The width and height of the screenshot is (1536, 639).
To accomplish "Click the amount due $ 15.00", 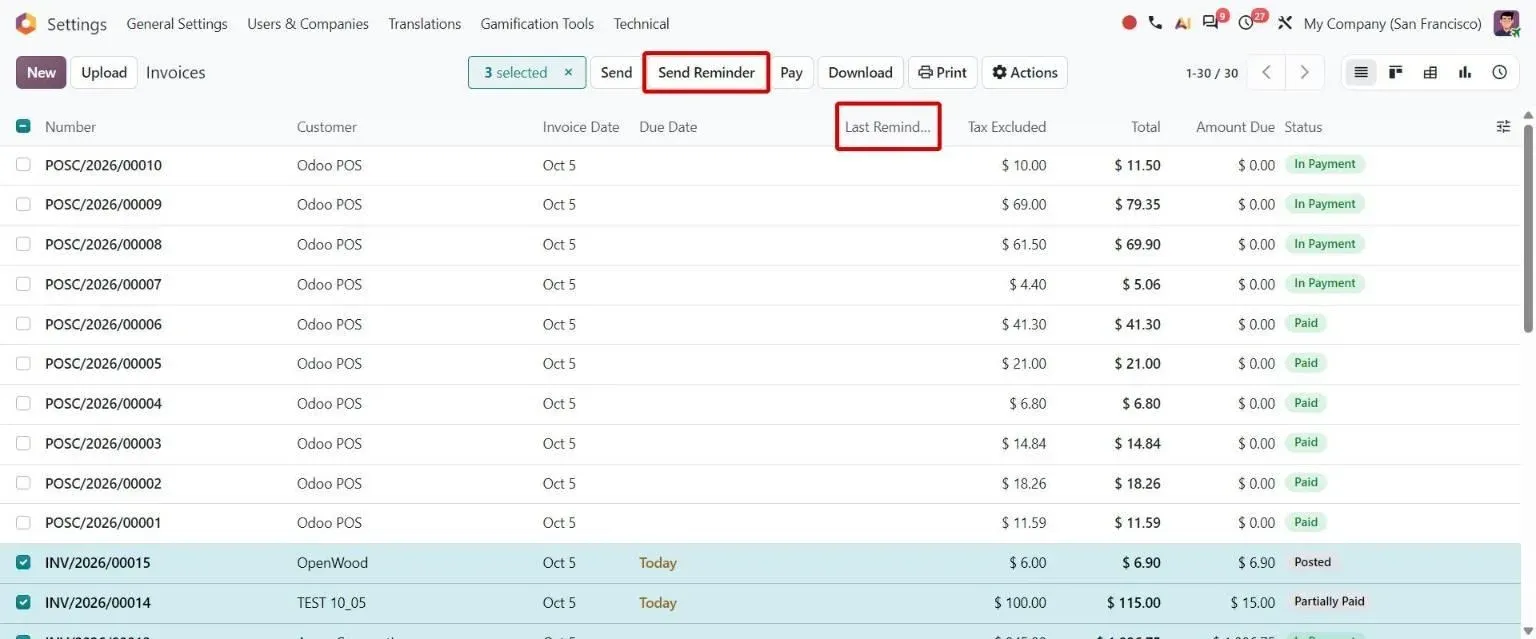I will (x=1253, y=603).
